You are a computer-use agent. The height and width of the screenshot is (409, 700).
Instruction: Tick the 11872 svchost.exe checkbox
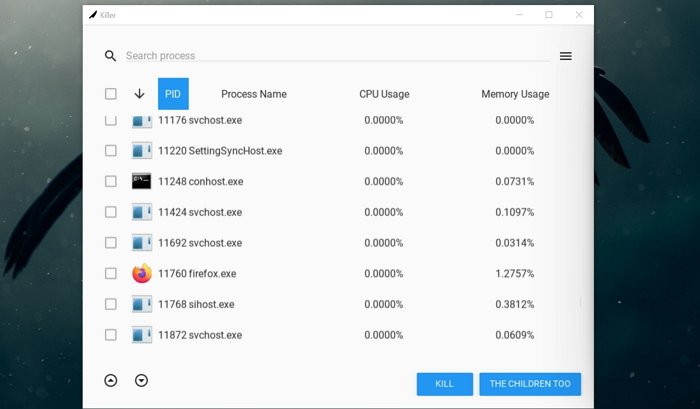[x=111, y=335]
